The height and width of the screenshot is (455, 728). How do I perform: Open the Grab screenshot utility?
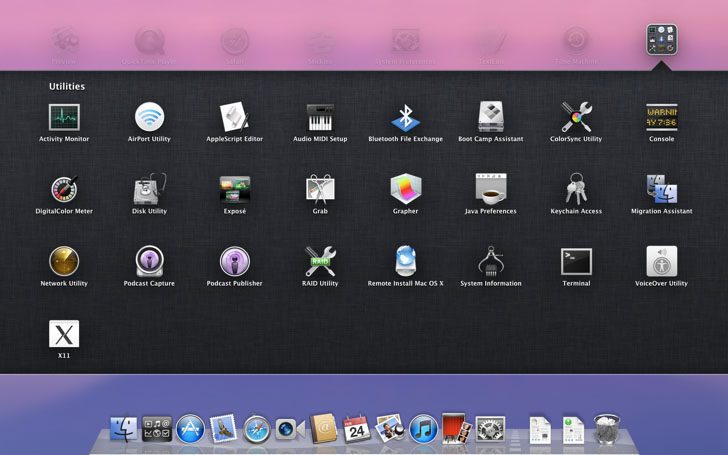click(x=320, y=189)
